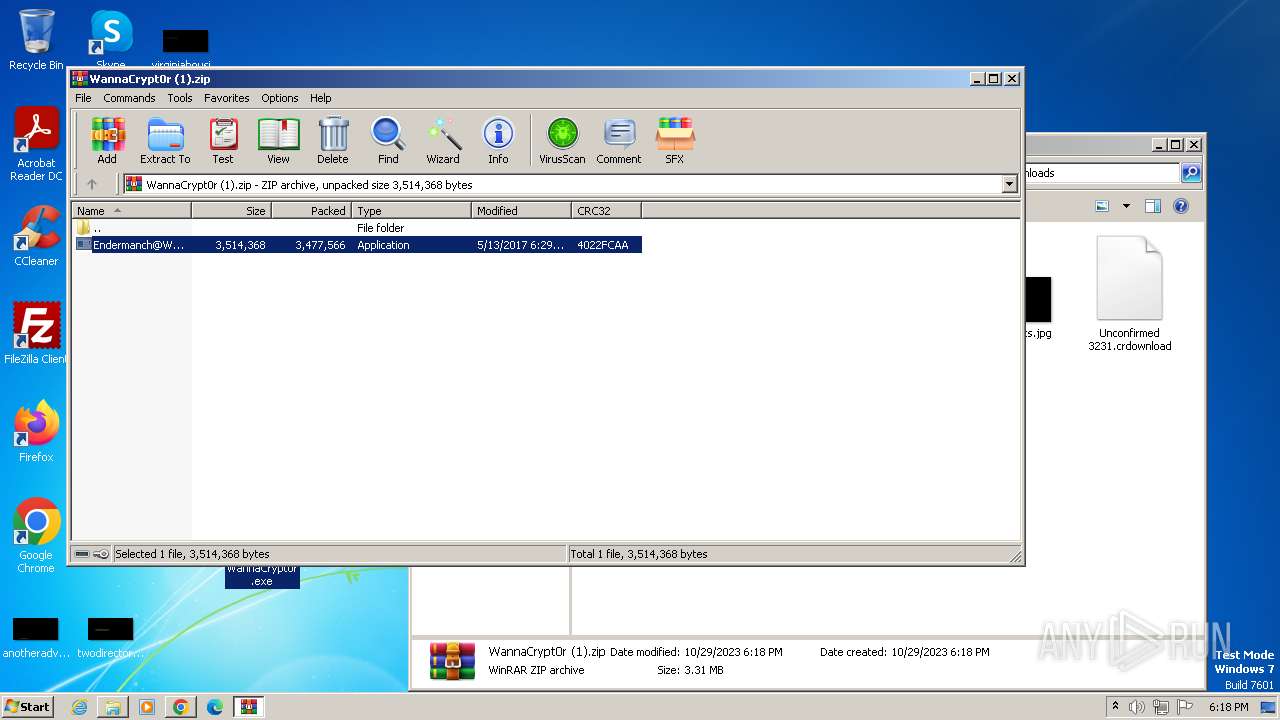Screen dimensions: 1280x720
Task: Sort by the CRC32 column header
Action: coord(607,211)
